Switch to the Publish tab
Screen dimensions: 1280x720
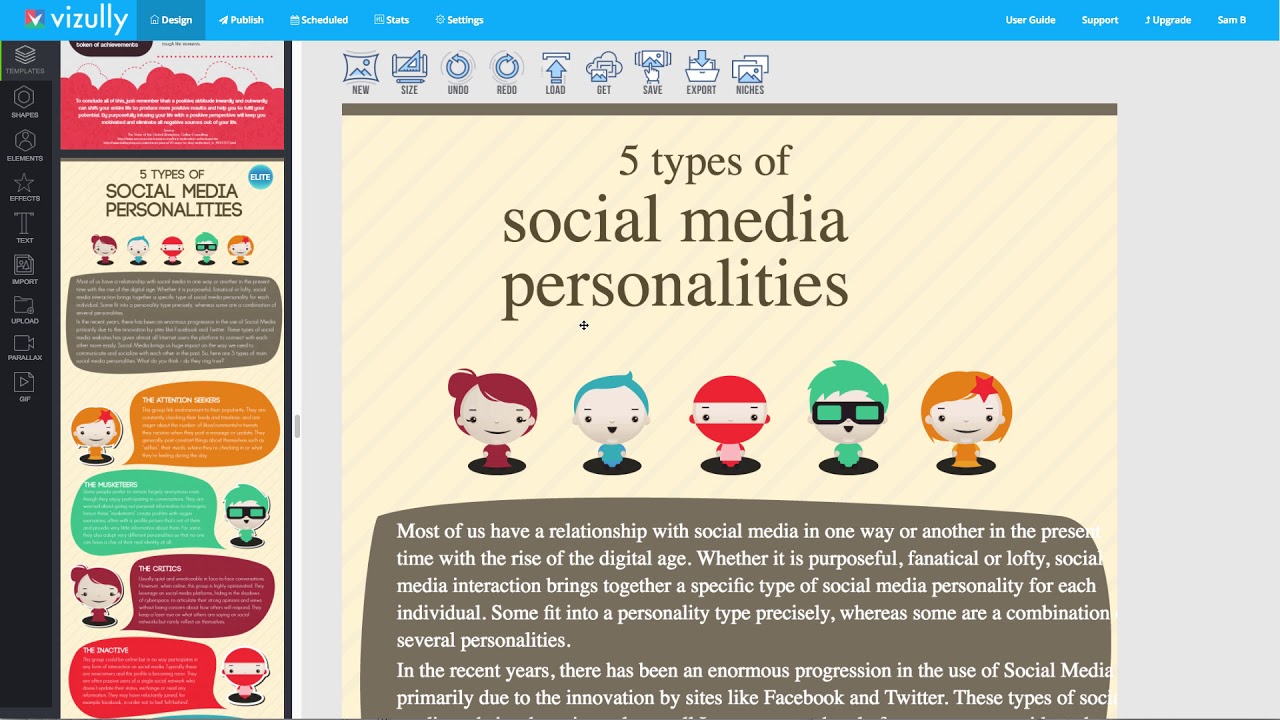pos(241,20)
